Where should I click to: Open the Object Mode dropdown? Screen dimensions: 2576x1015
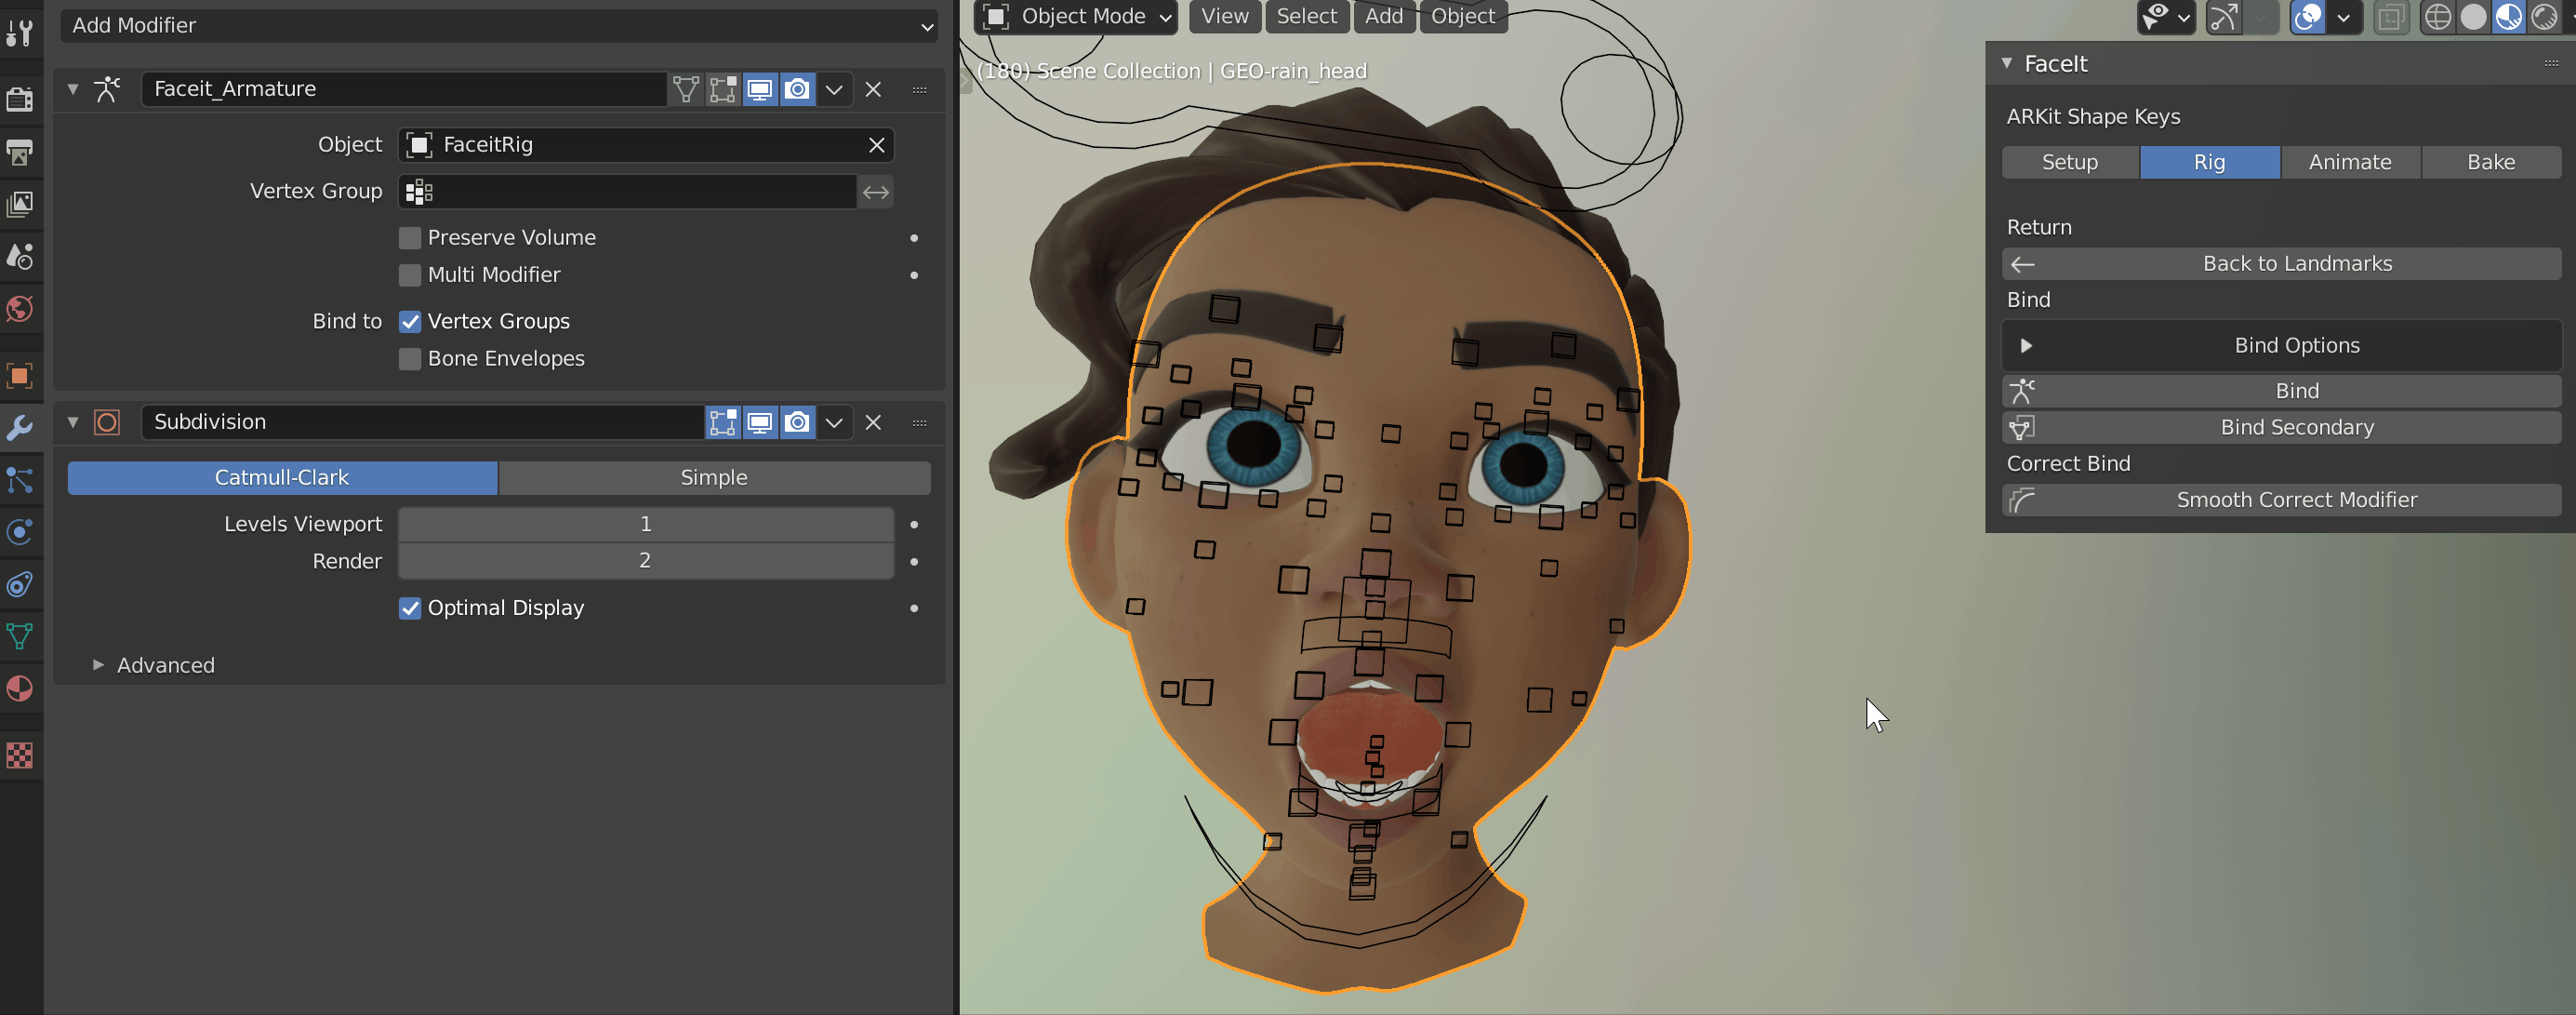[x=1076, y=16]
